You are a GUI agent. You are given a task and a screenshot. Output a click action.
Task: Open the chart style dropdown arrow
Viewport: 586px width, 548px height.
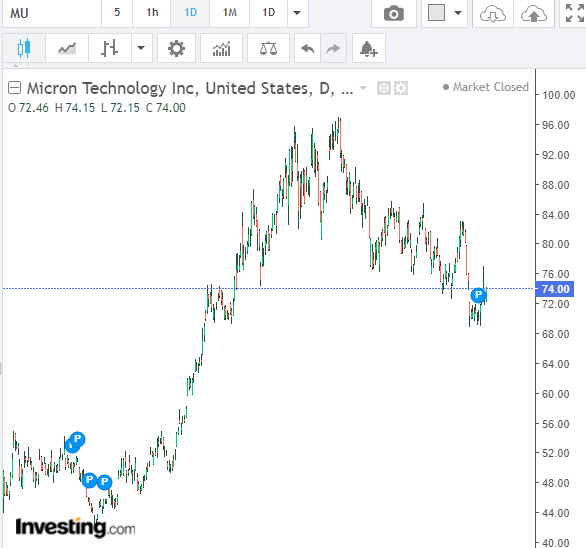(141, 48)
